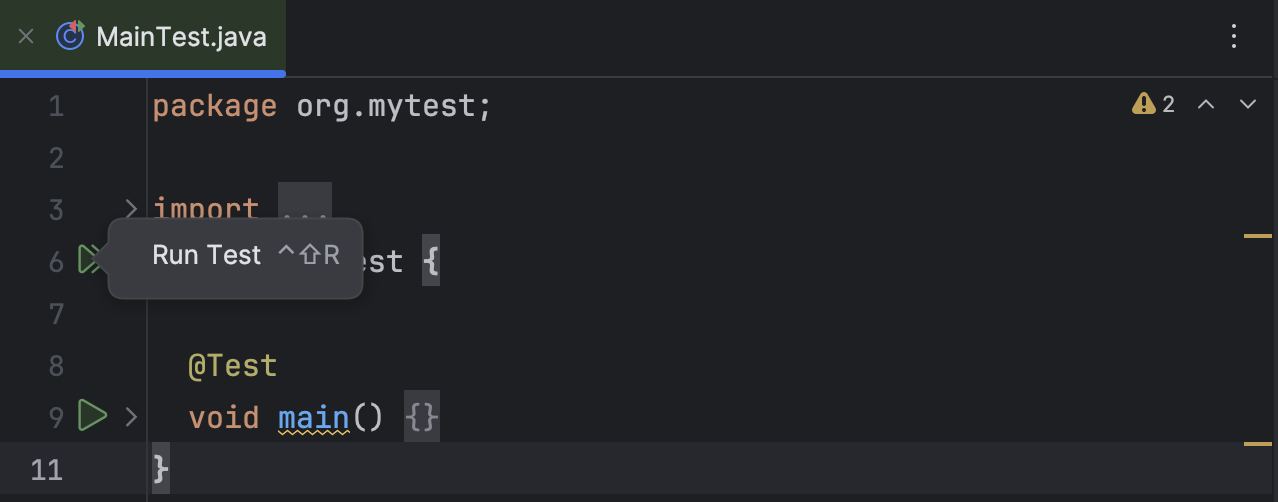Click the lower yellow warning stripe marker
The height and width of the screenshot is (502, 1278).
tap(1257, 442)
